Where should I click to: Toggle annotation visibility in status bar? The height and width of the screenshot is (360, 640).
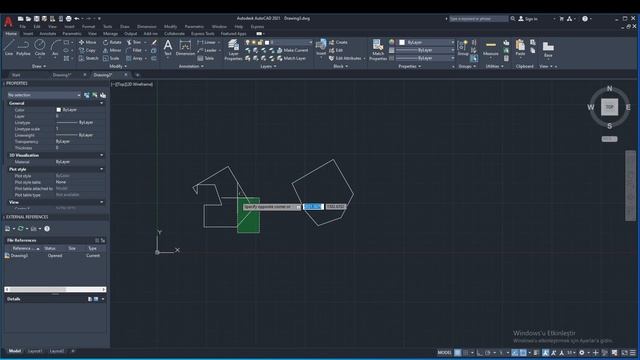pyautogui.click(x=546, y=353)
